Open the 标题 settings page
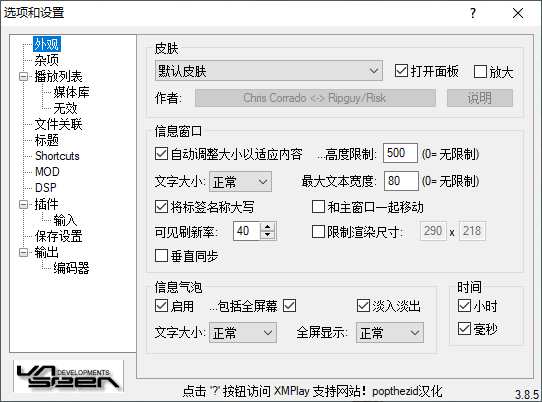This screenshot has height=402, width=542. (47, 140)
